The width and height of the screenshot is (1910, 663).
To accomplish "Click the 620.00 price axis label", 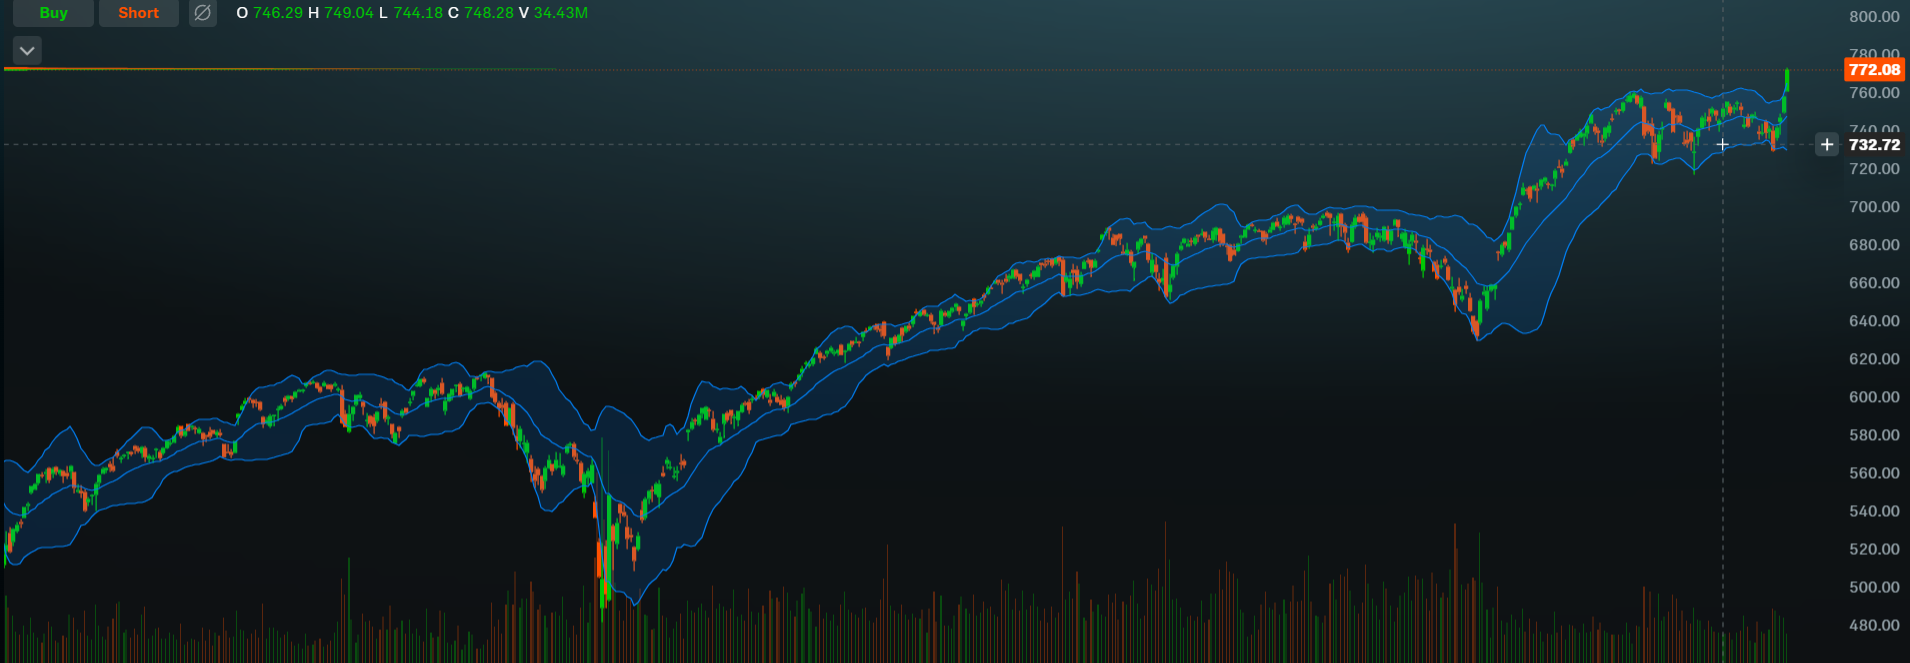I will [x=1874, y=359].
